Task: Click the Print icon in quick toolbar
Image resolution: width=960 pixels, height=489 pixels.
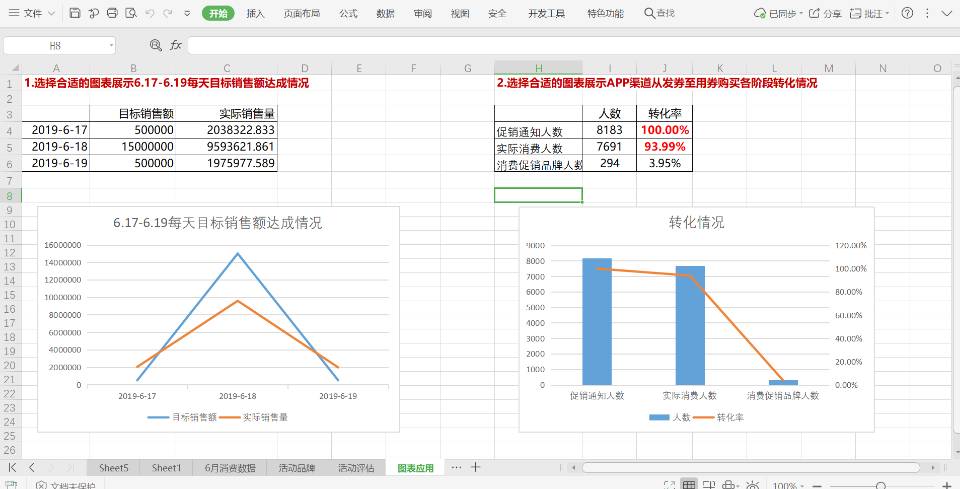Action: click(112, 13)
